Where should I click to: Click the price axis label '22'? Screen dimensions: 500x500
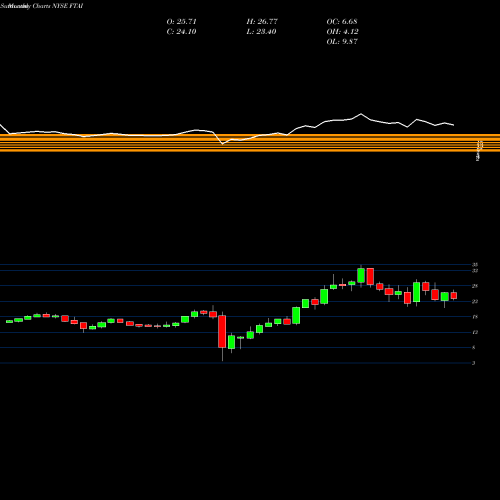[475, 301]
